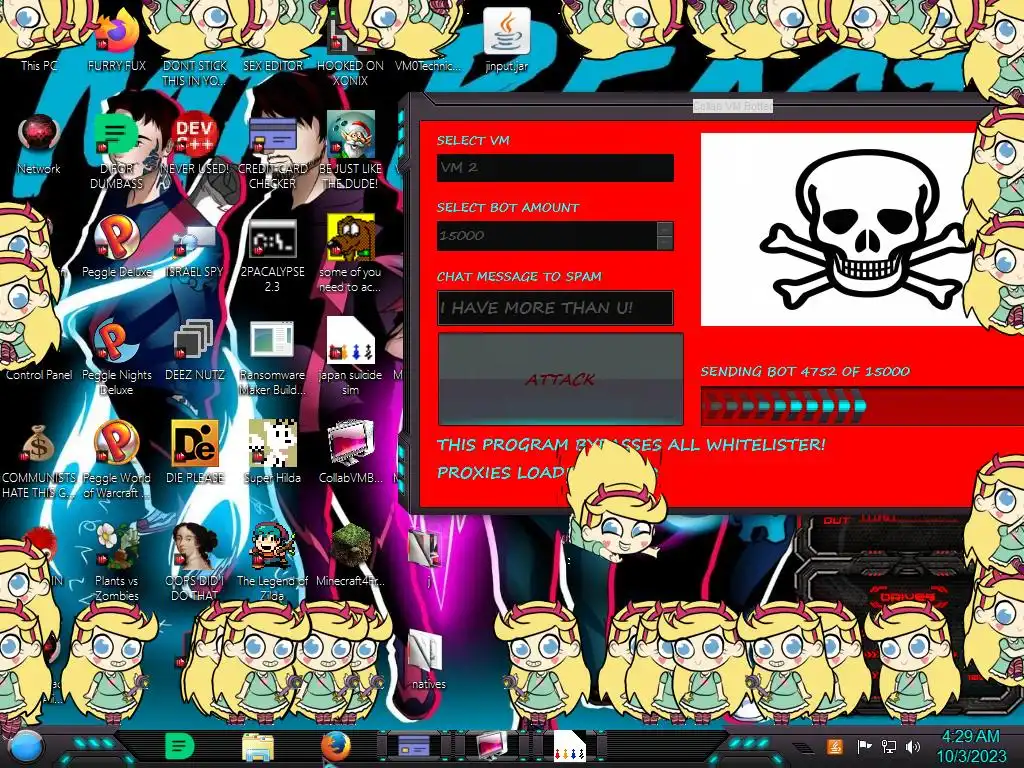Open the SEX EDITOR desktop shortcut
The height and width of the screenshot is (768, 1024).
tap(272, 65)
